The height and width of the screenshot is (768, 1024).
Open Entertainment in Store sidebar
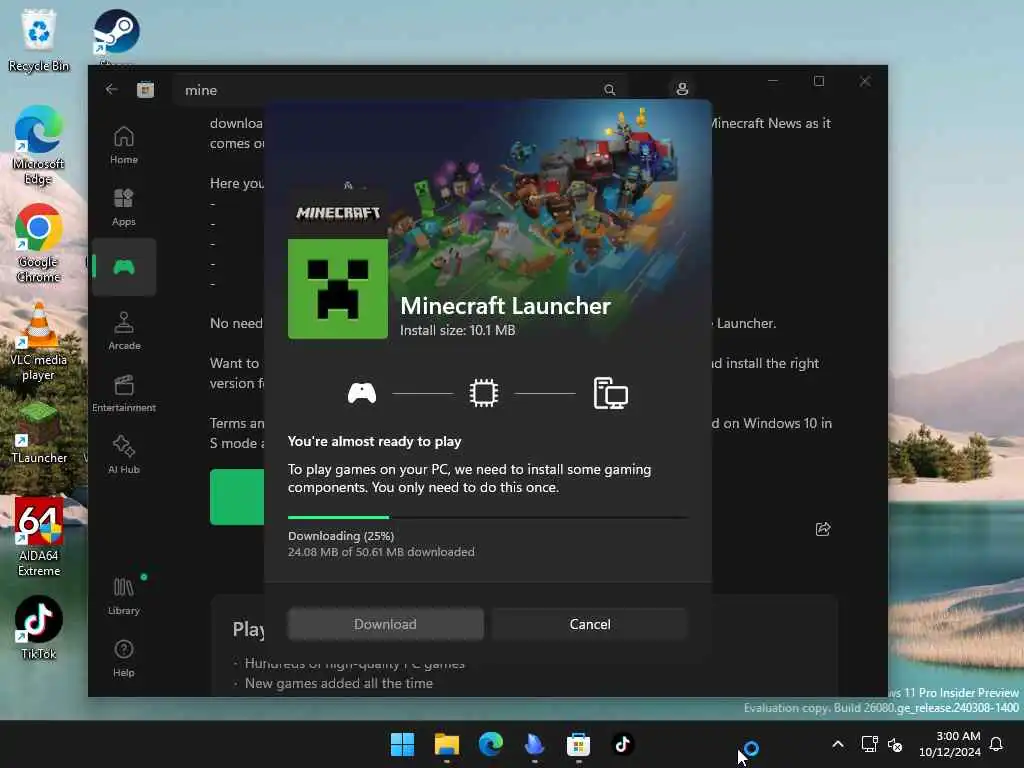tap(123, 393)
